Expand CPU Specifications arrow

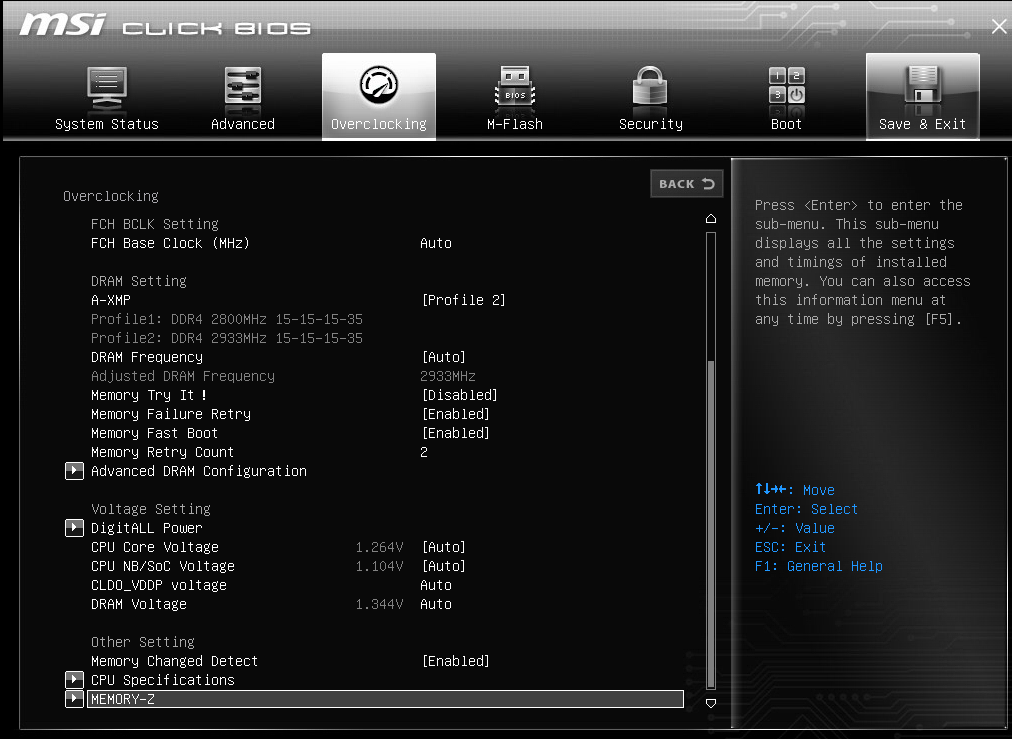(74, 680)
